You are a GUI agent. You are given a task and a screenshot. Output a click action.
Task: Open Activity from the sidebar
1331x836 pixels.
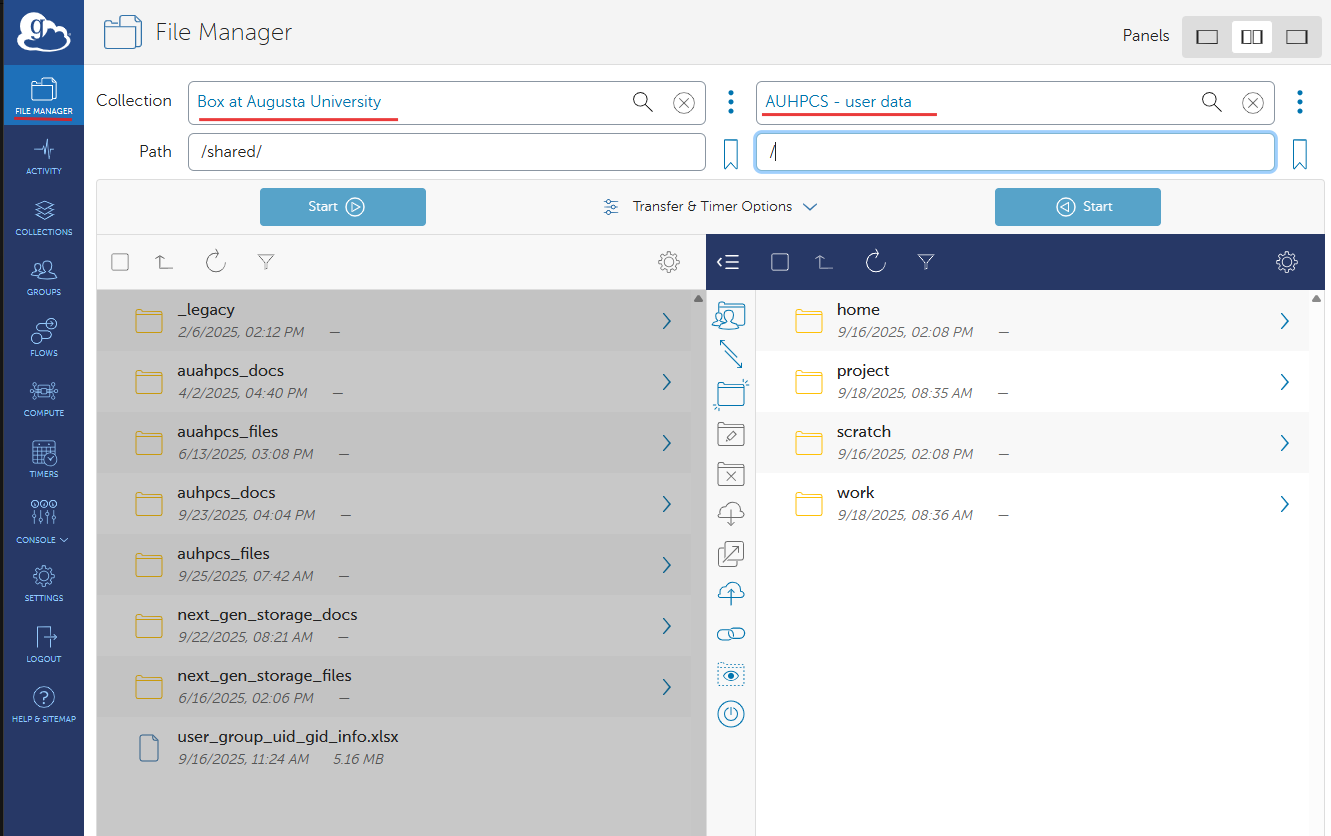pyautogui.click(x=43, y=157)
